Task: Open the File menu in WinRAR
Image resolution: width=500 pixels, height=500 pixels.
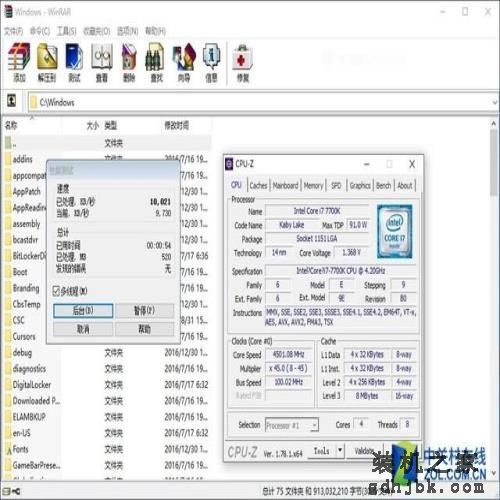Action: [14, 31]
